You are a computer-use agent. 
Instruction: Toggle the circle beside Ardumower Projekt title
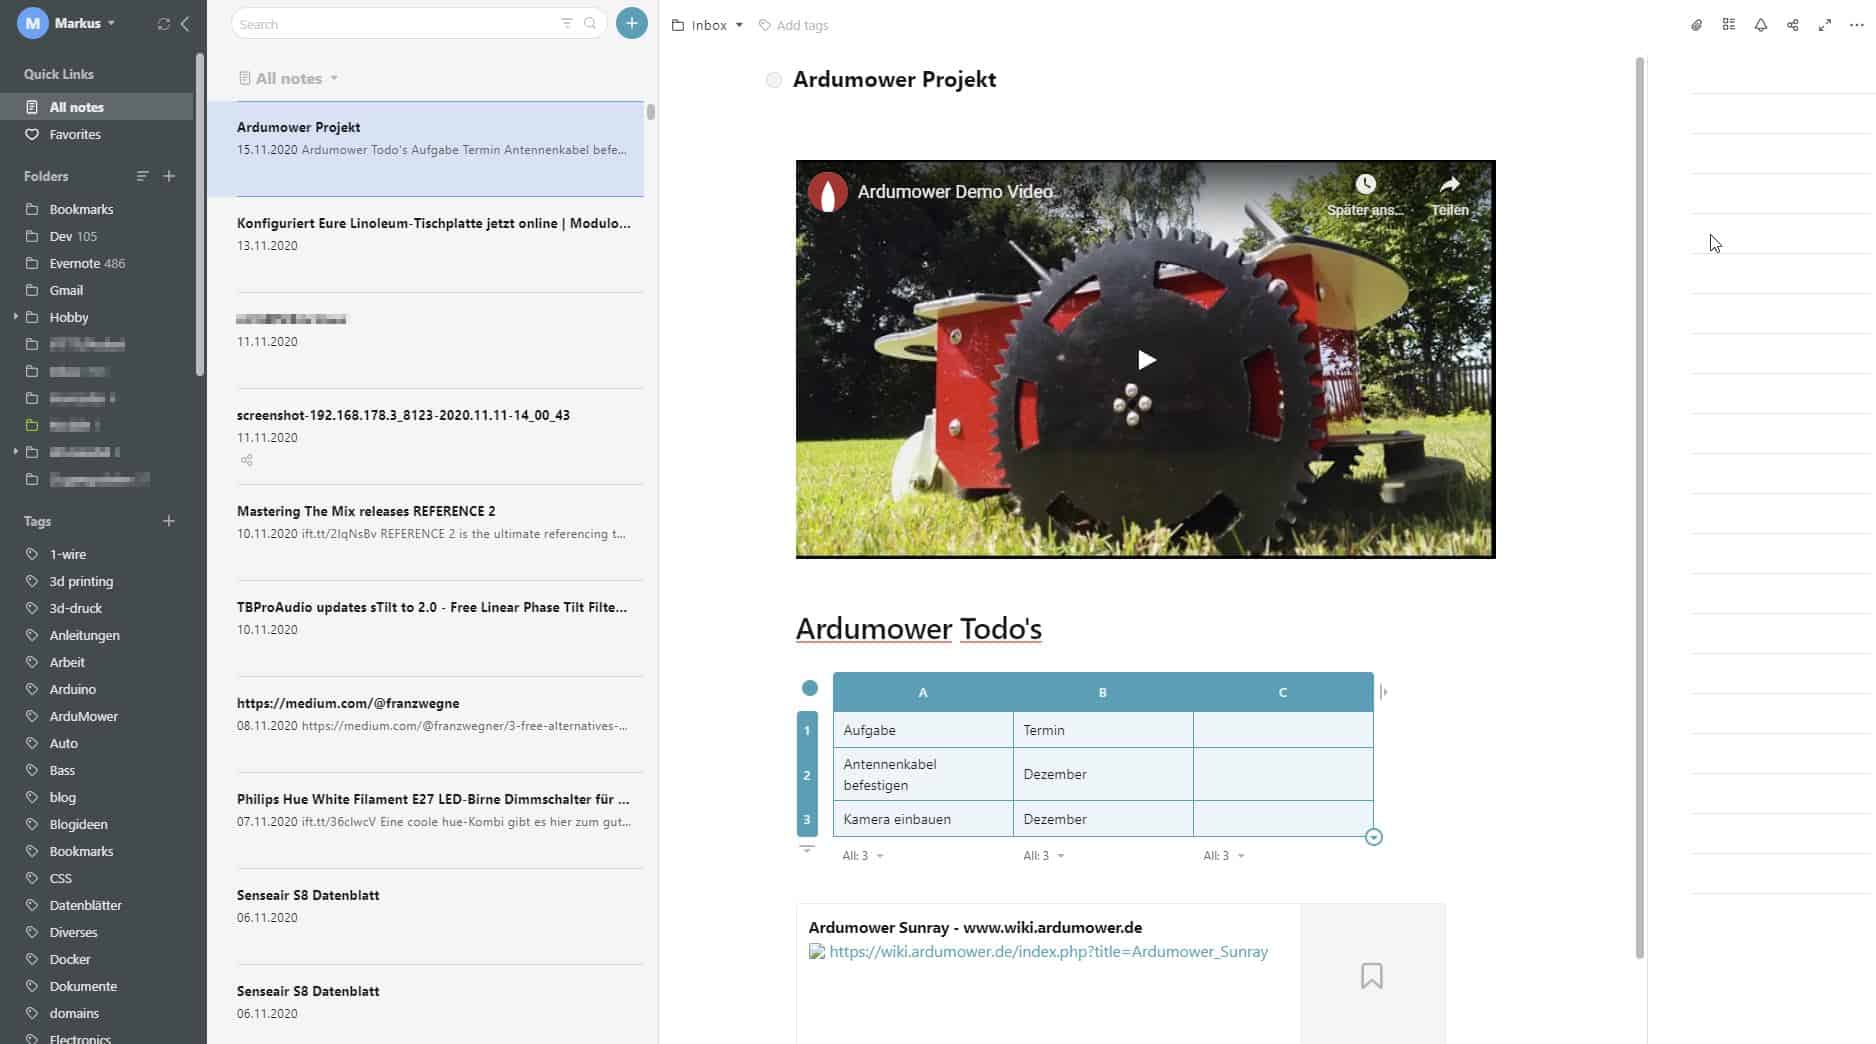(x=773, y=80)
